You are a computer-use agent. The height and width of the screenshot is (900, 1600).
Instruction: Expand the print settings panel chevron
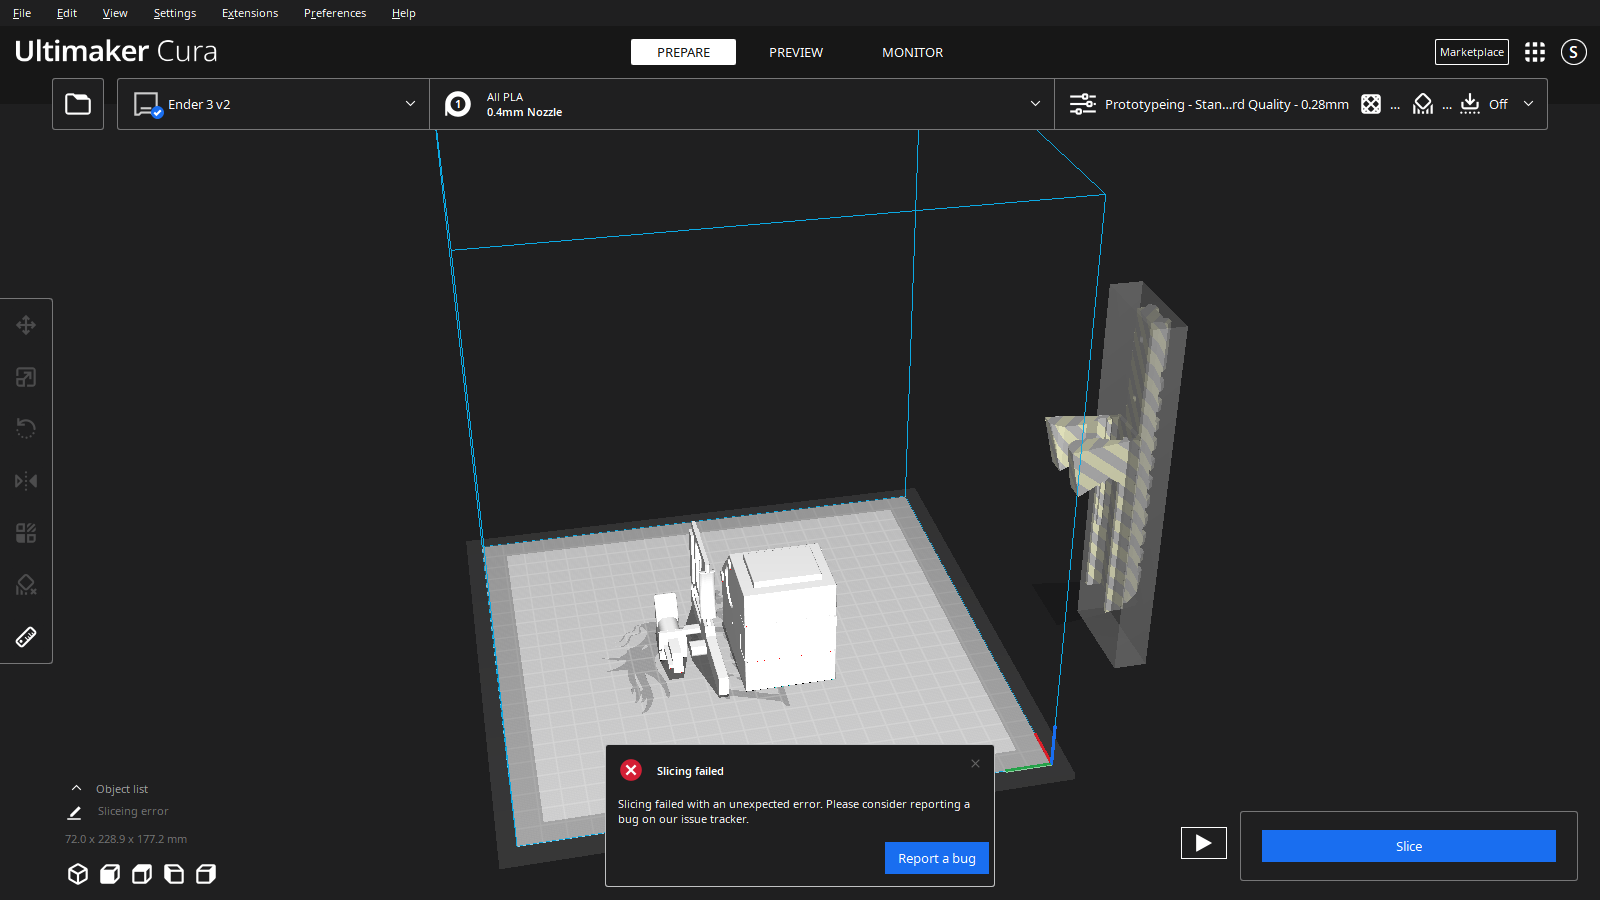tap(1528, 104)
